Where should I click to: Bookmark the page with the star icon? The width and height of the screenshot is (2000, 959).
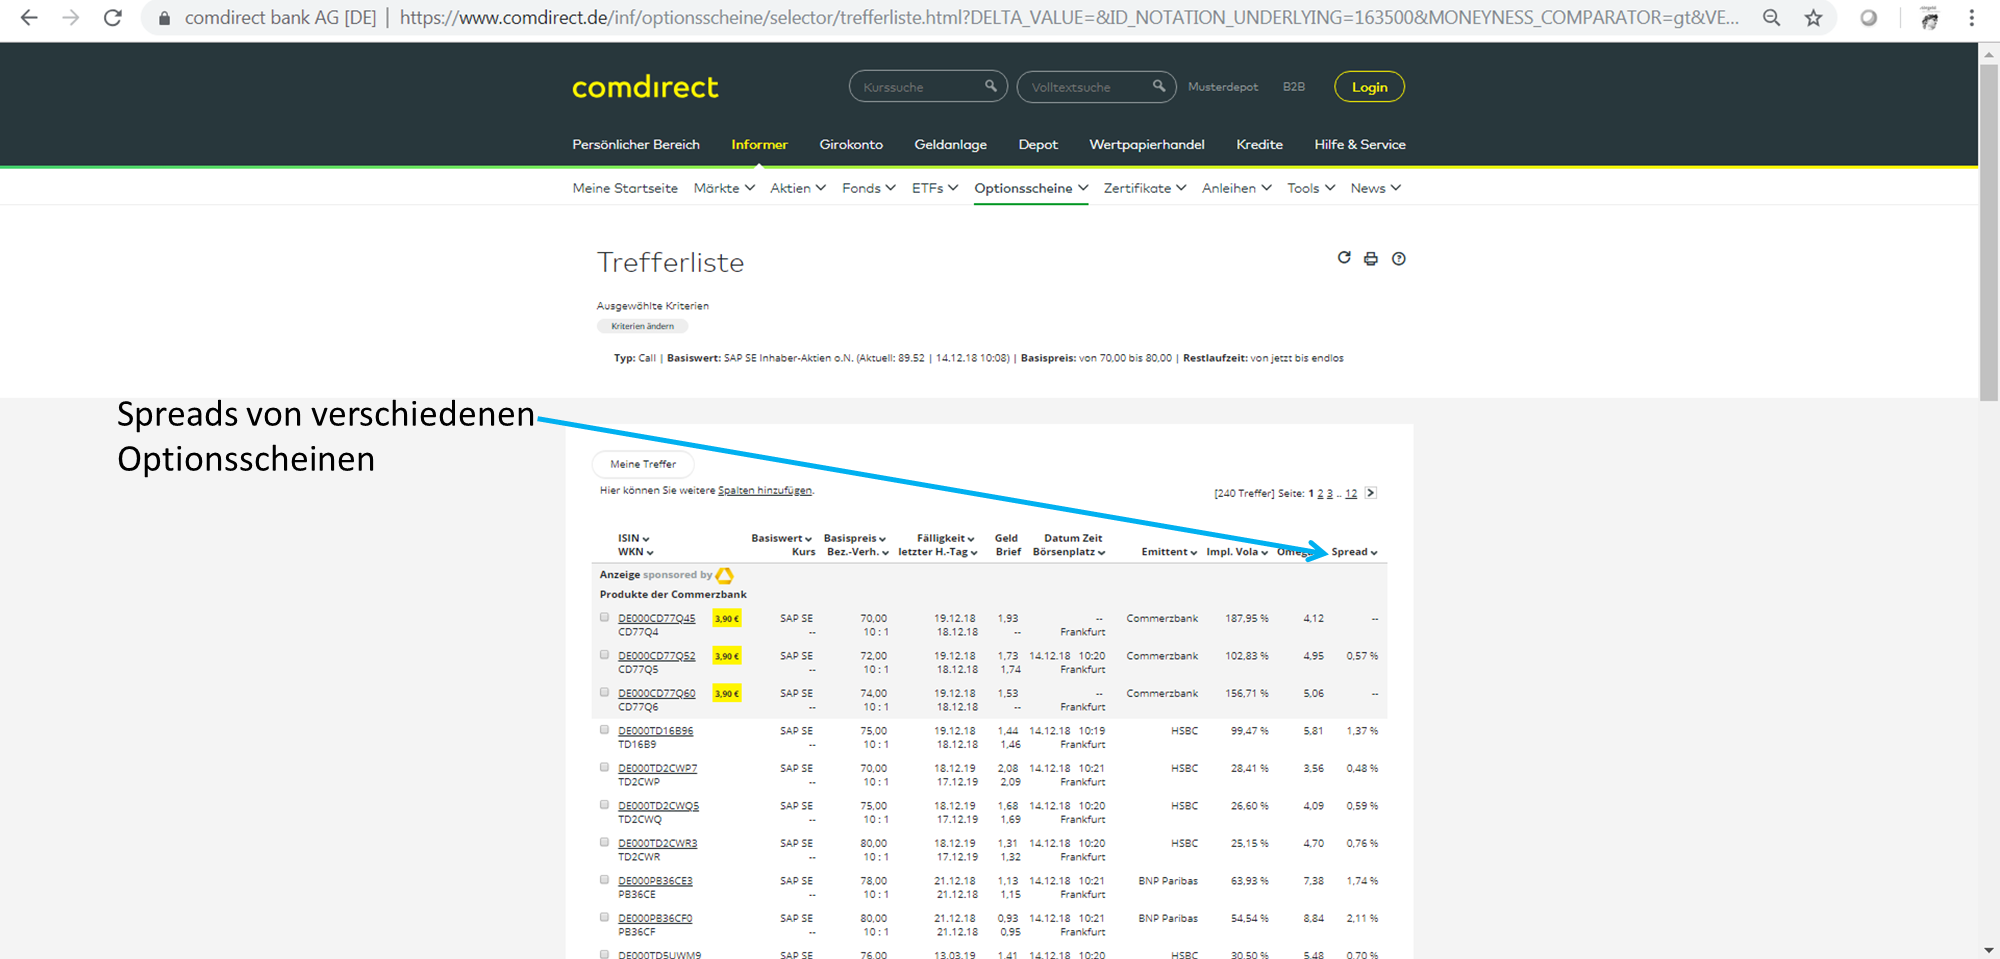click(x=1813, y=18)
